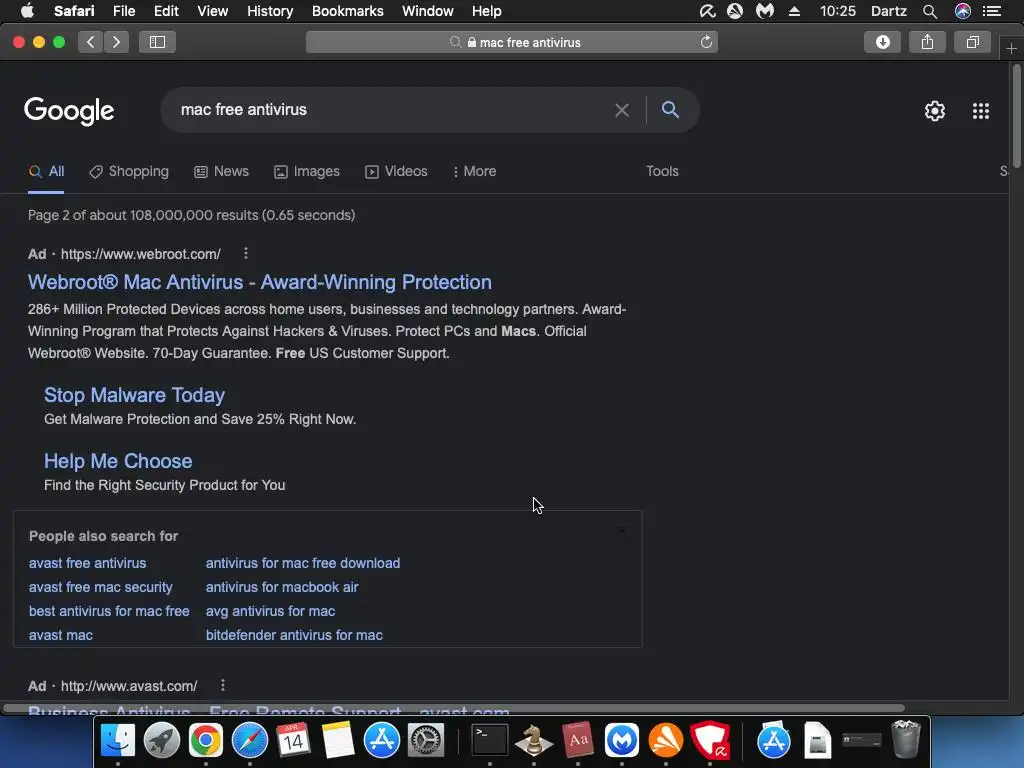Go forward with the Safari forward arrow
The image size is (1024, 768).
coord(116,42)
